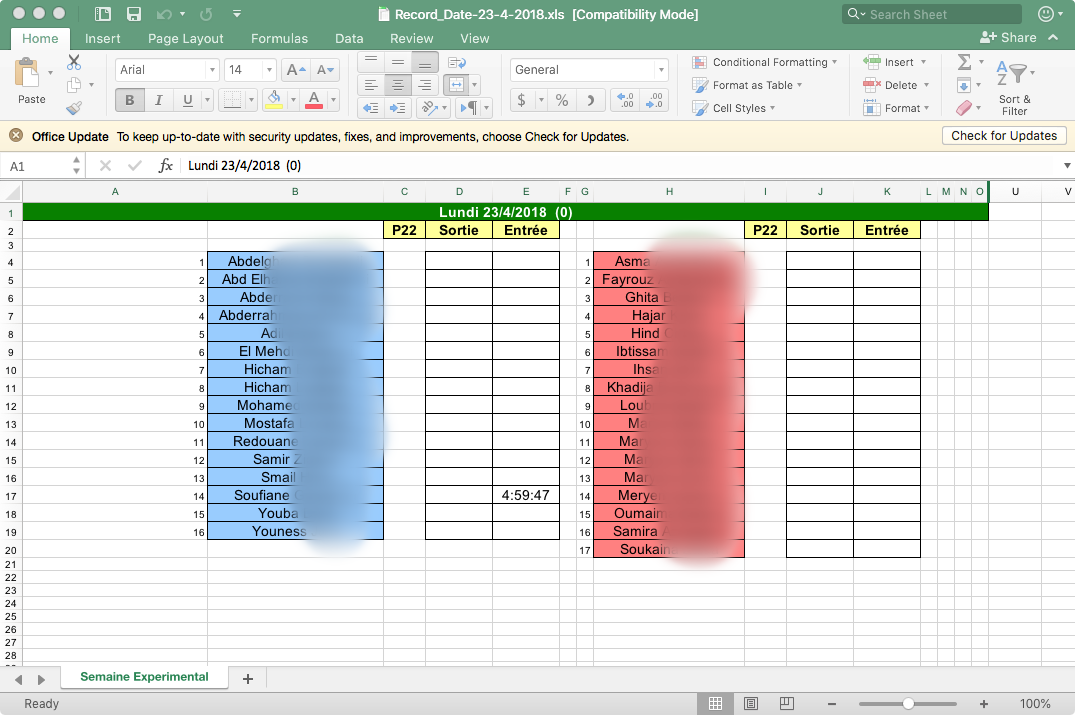Switch to Formulas tab

click(279, 38)
